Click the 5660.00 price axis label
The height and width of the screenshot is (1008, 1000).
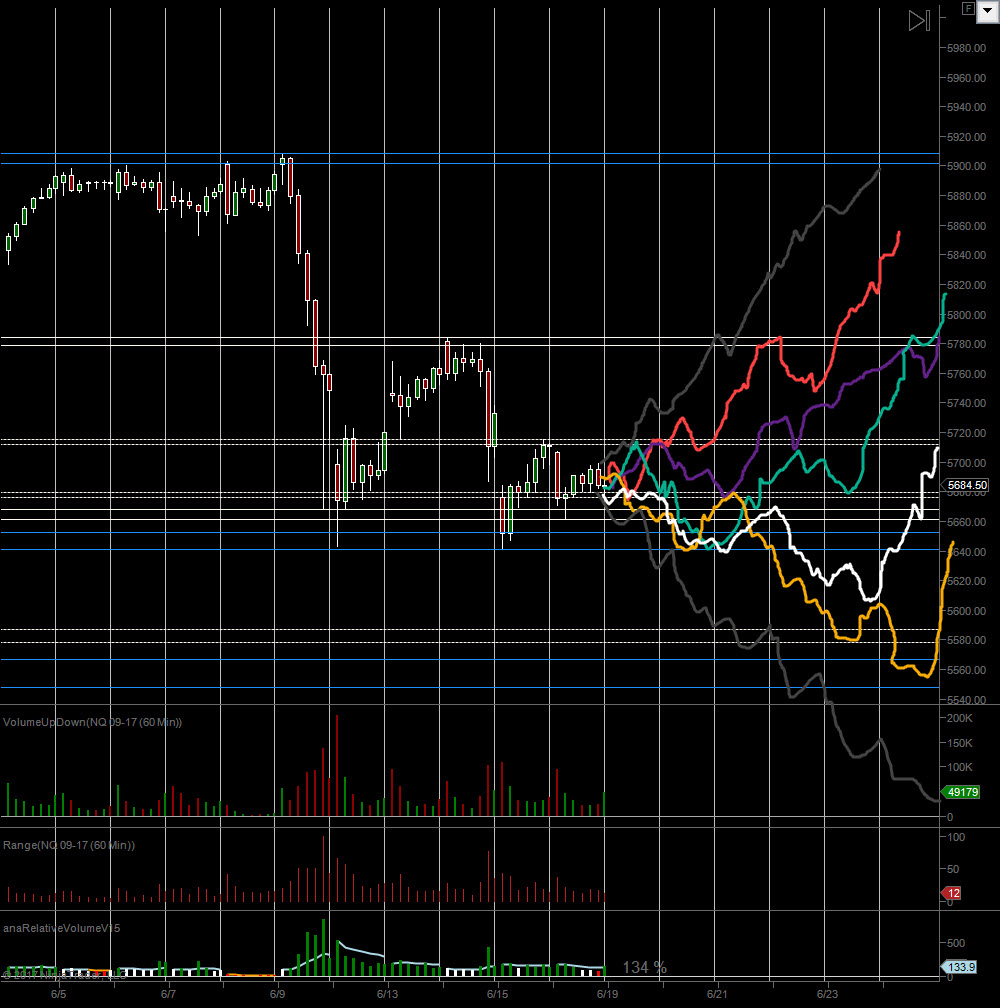[x=966, y=522]
